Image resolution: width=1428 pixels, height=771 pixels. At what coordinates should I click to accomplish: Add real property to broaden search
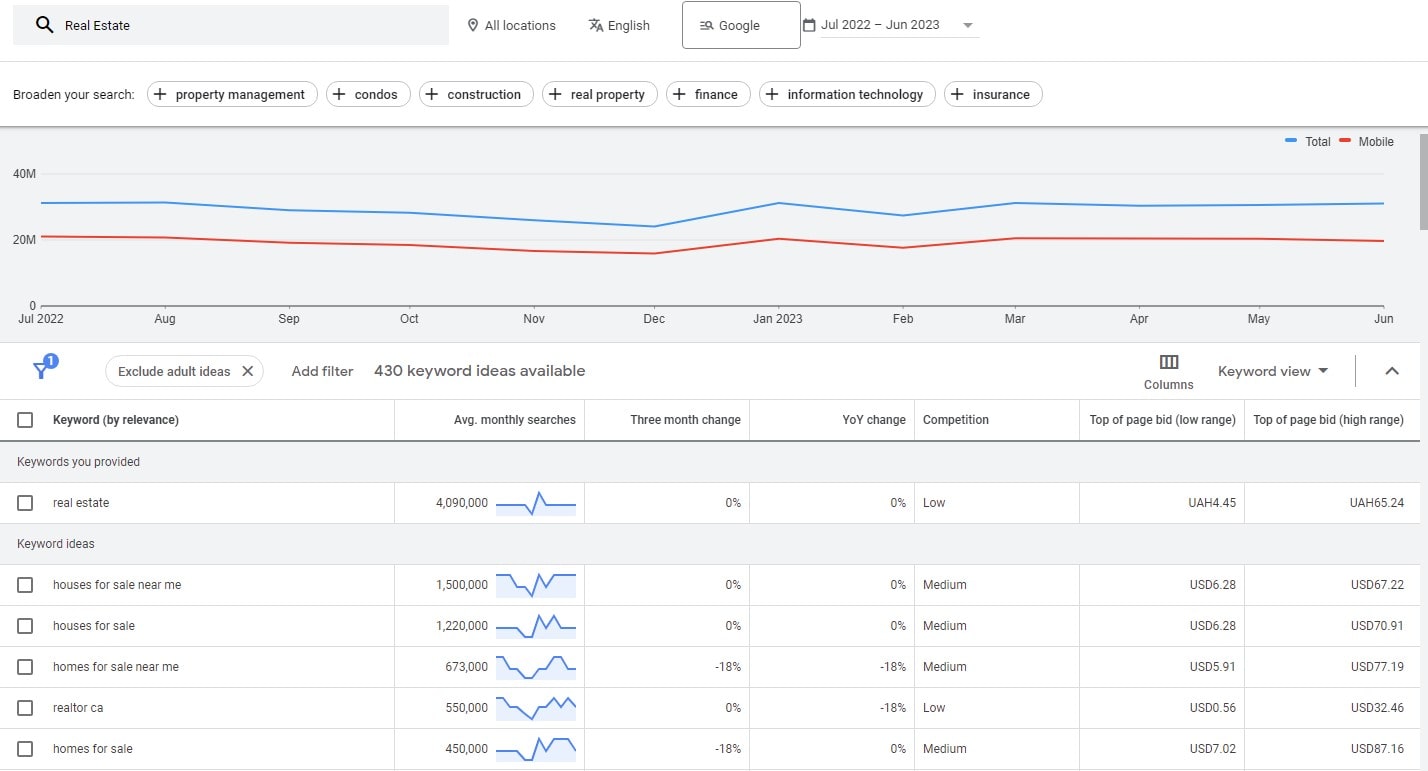click(x=600, y=94)
